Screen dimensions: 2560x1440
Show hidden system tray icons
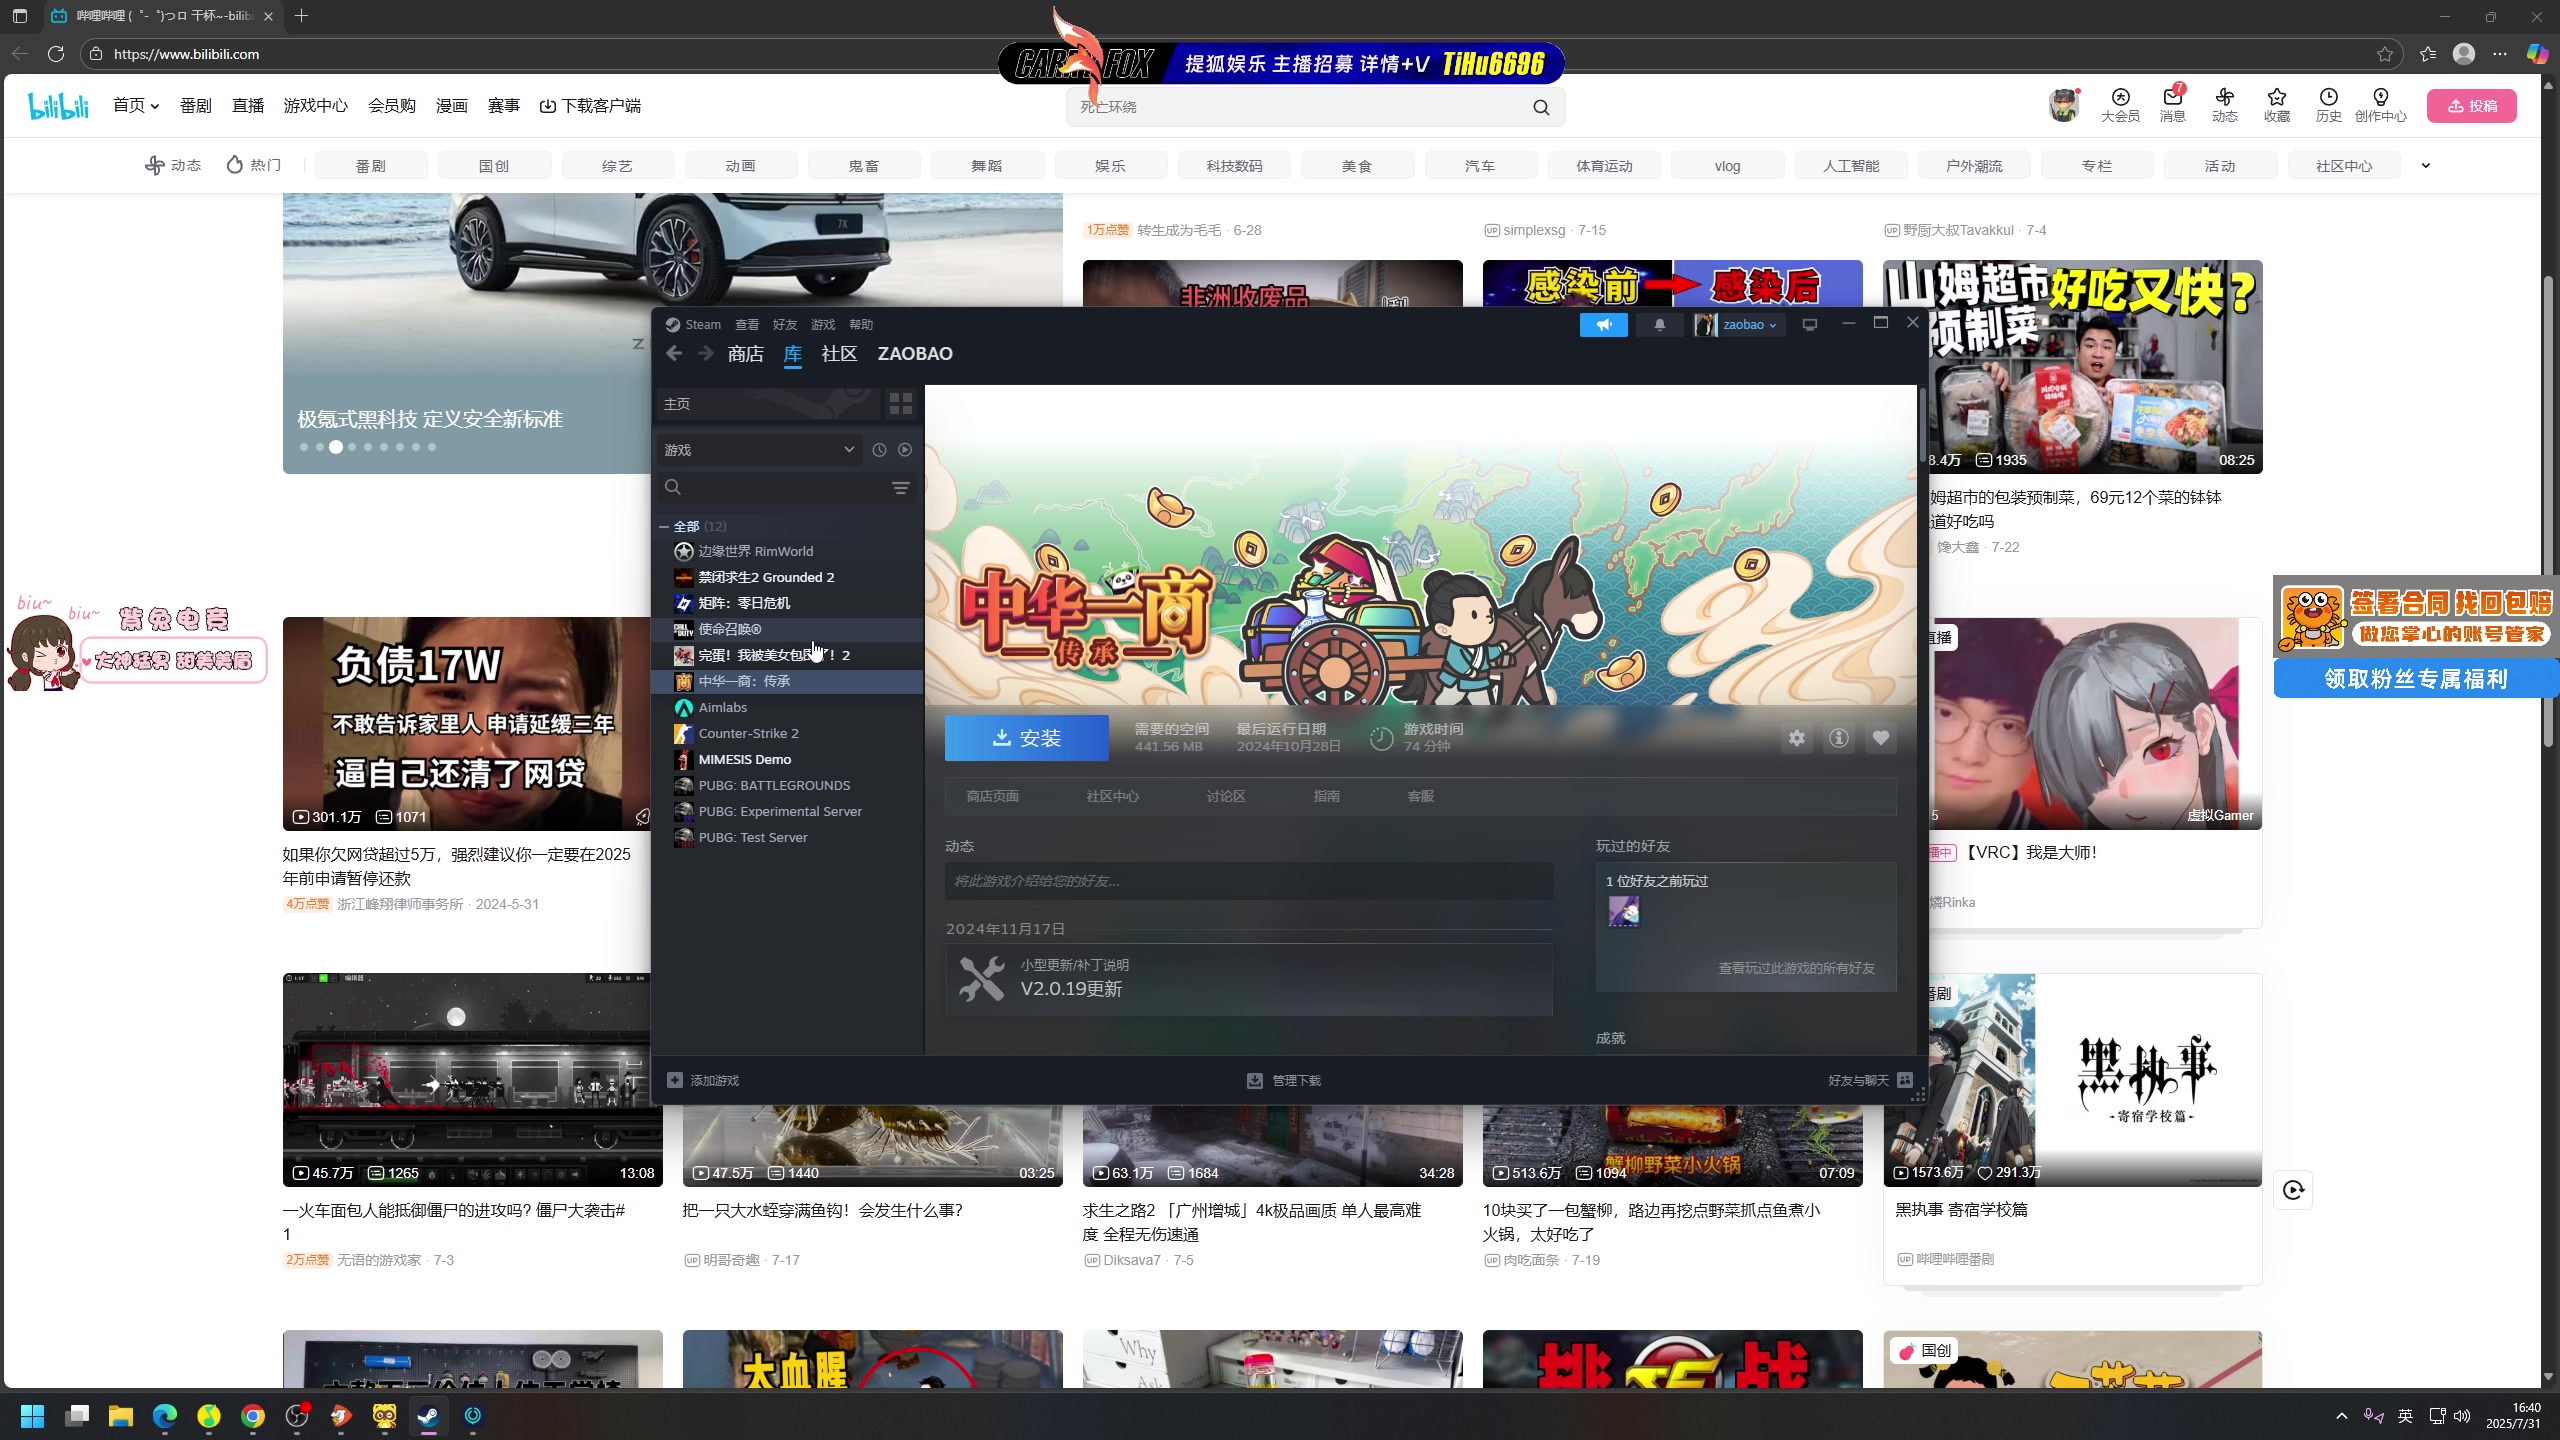[2341, 1416]
